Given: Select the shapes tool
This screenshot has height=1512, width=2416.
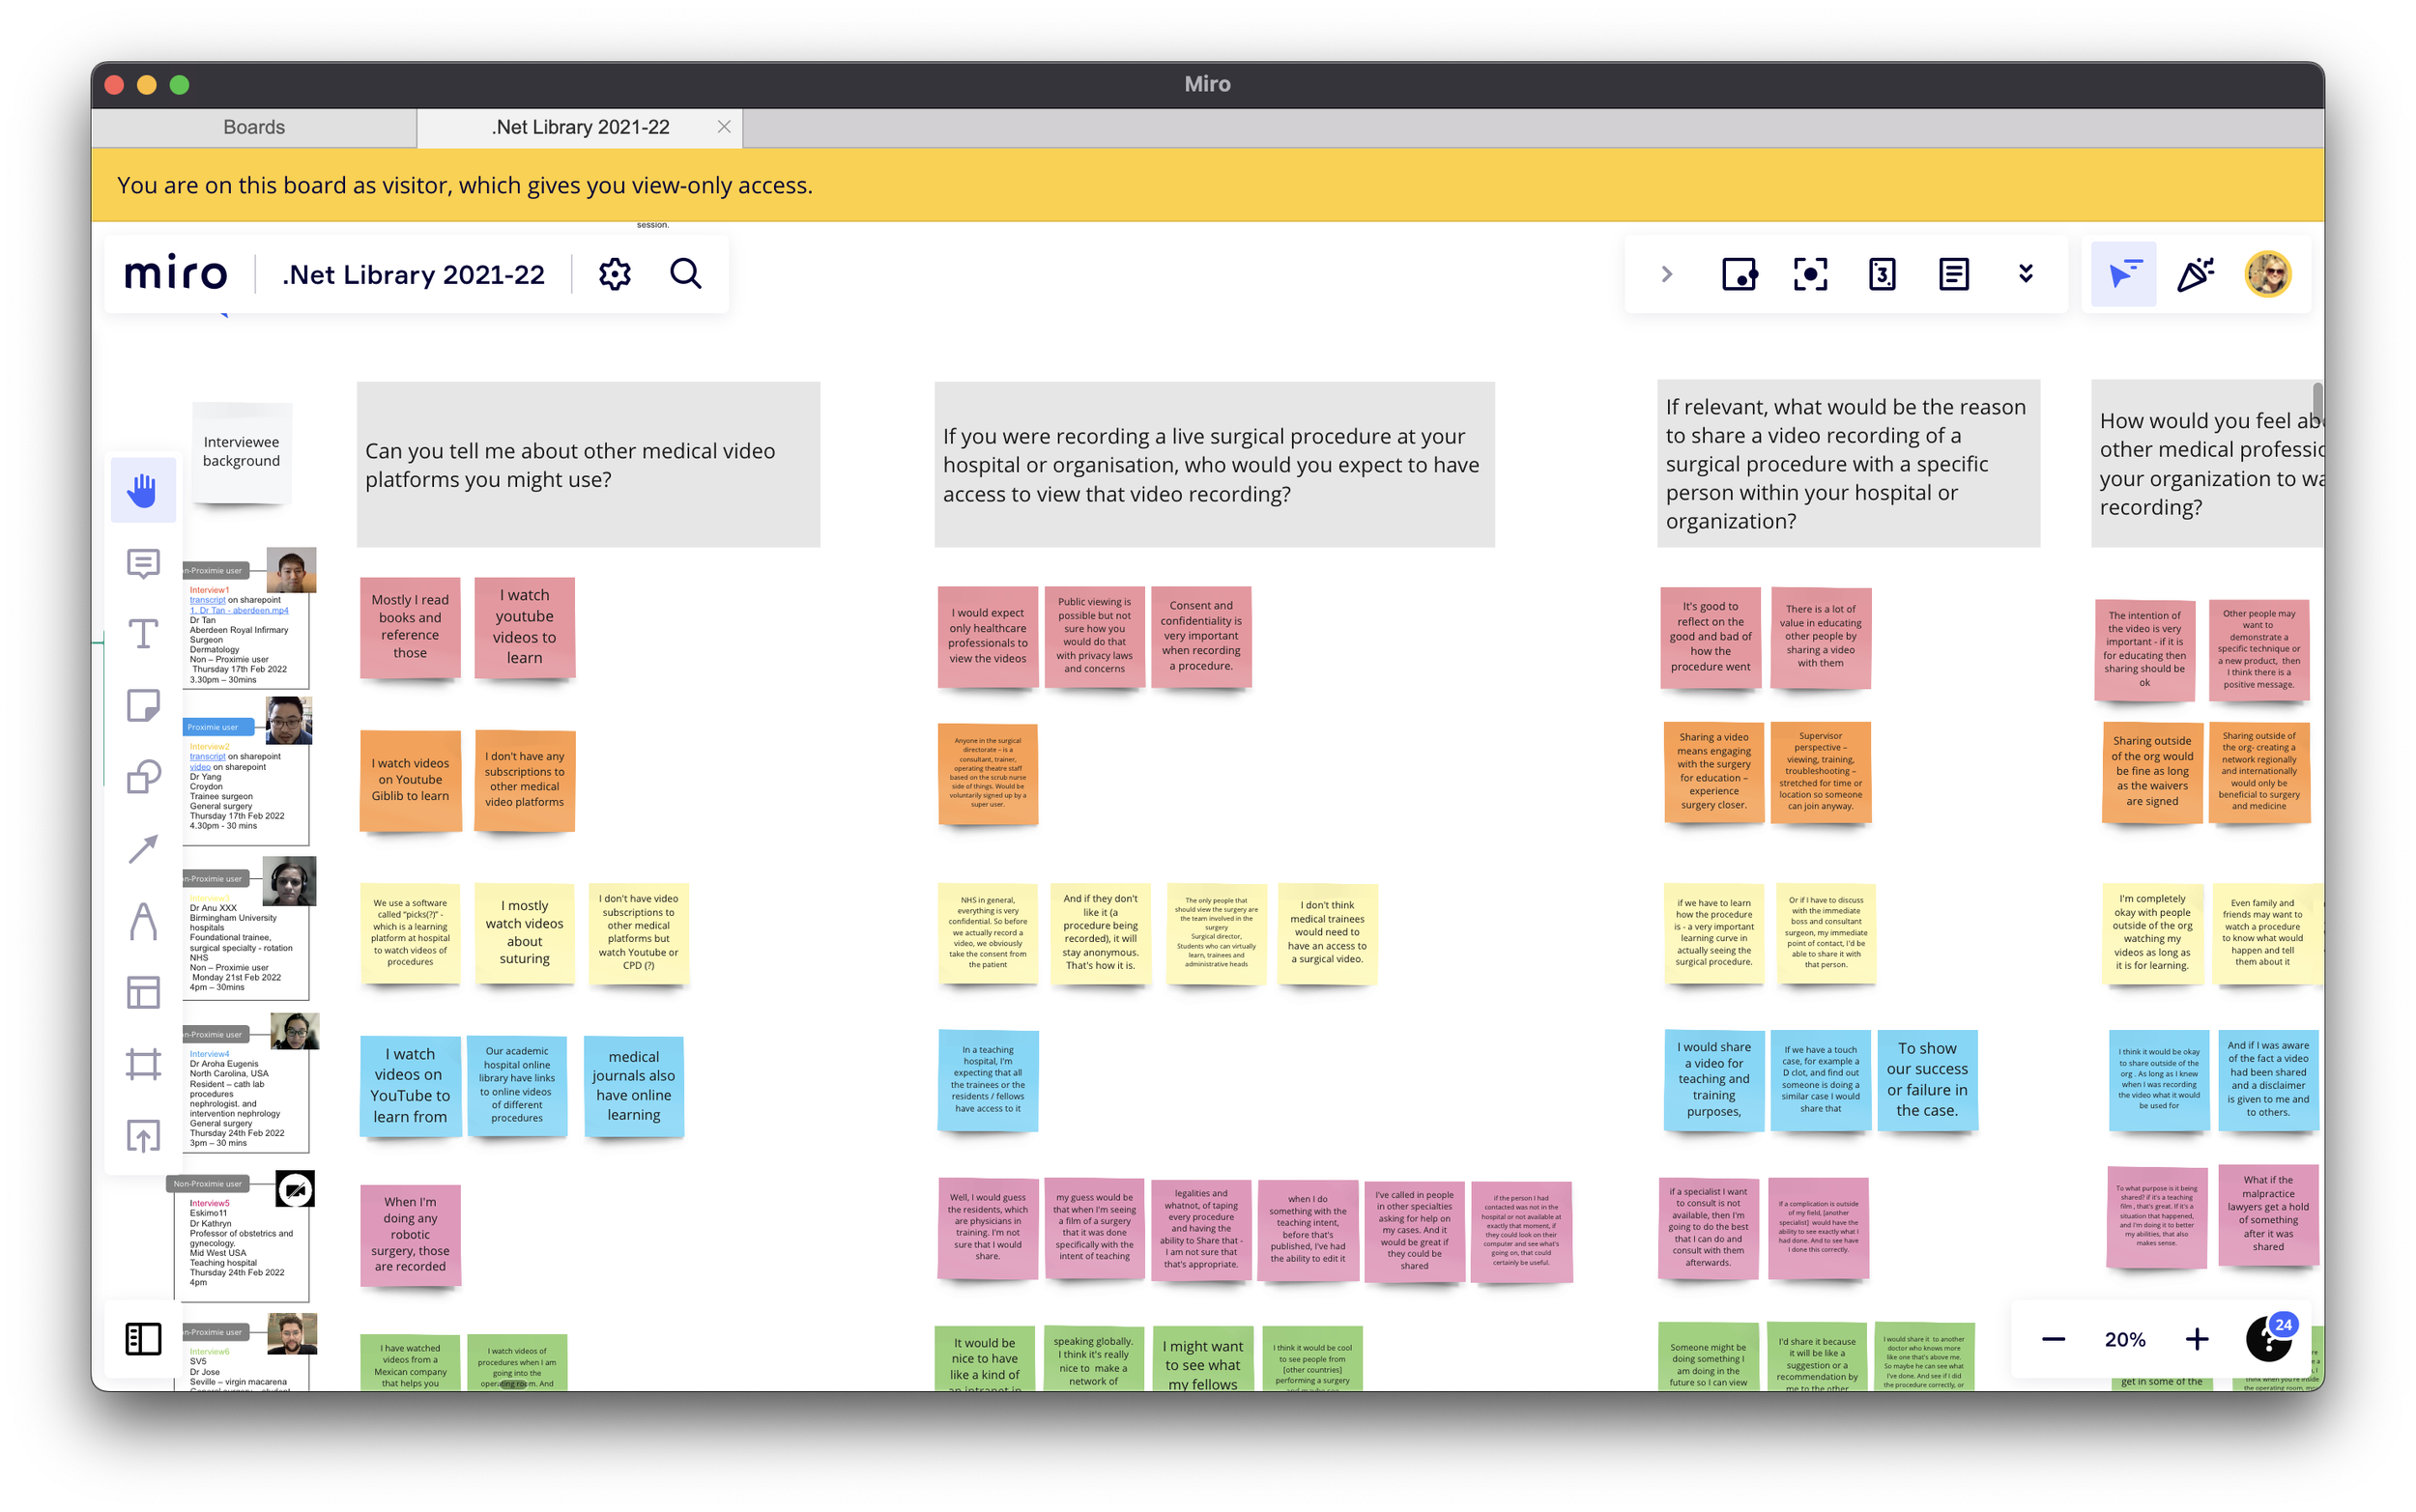Looking at the screenshot, I should coord(143,777).
